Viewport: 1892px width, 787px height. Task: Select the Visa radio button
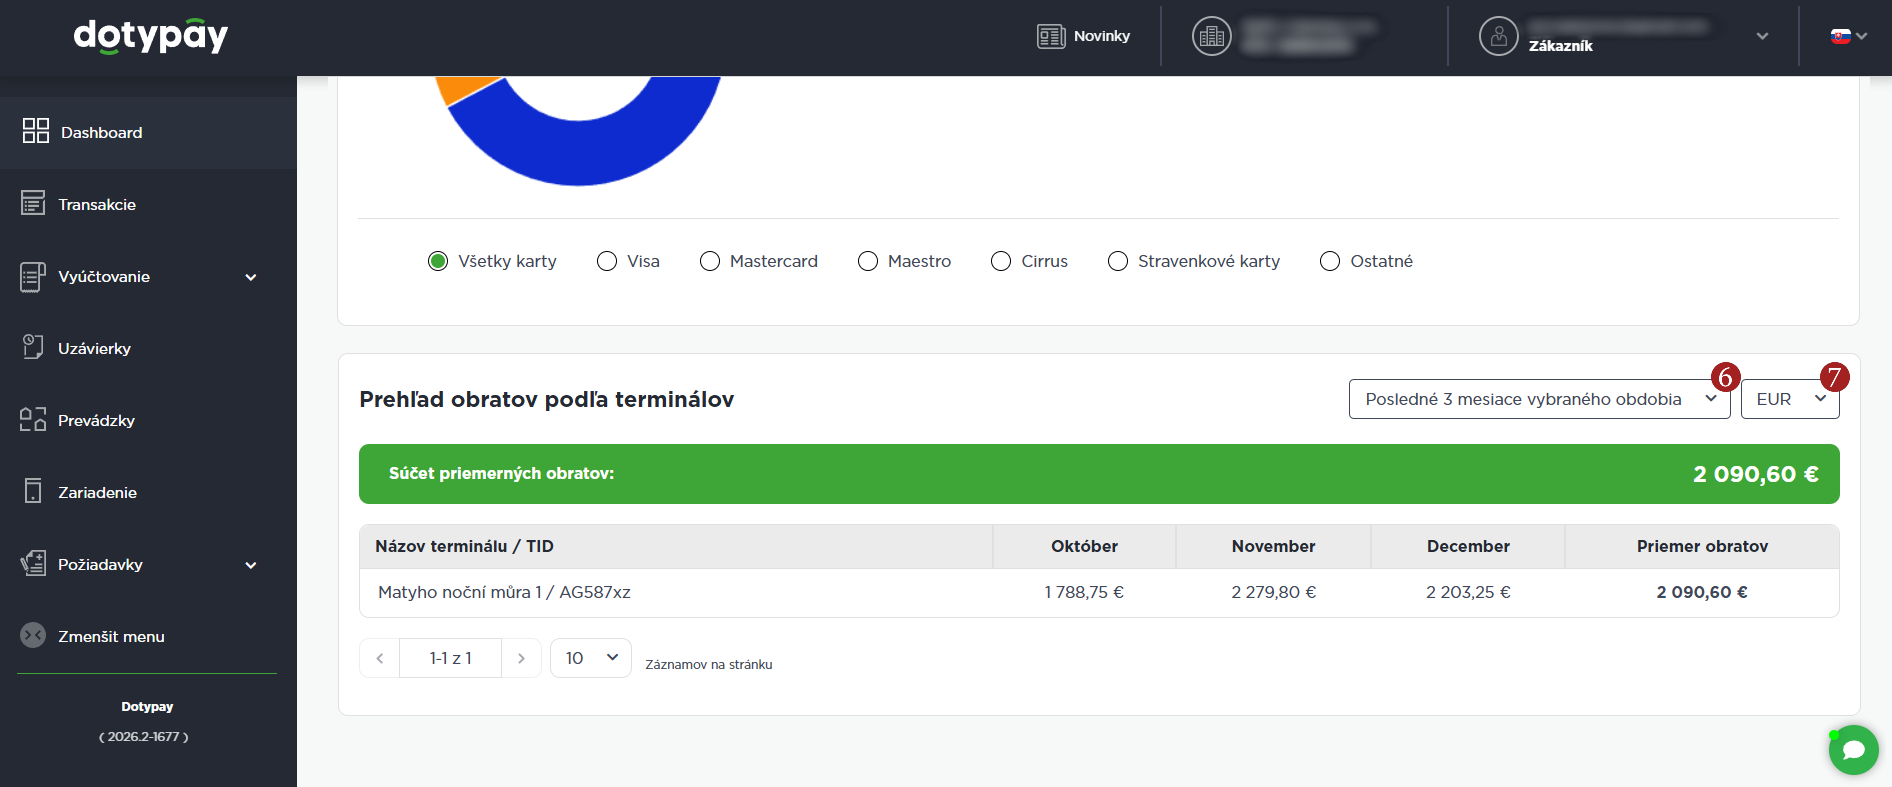point(607,261)
